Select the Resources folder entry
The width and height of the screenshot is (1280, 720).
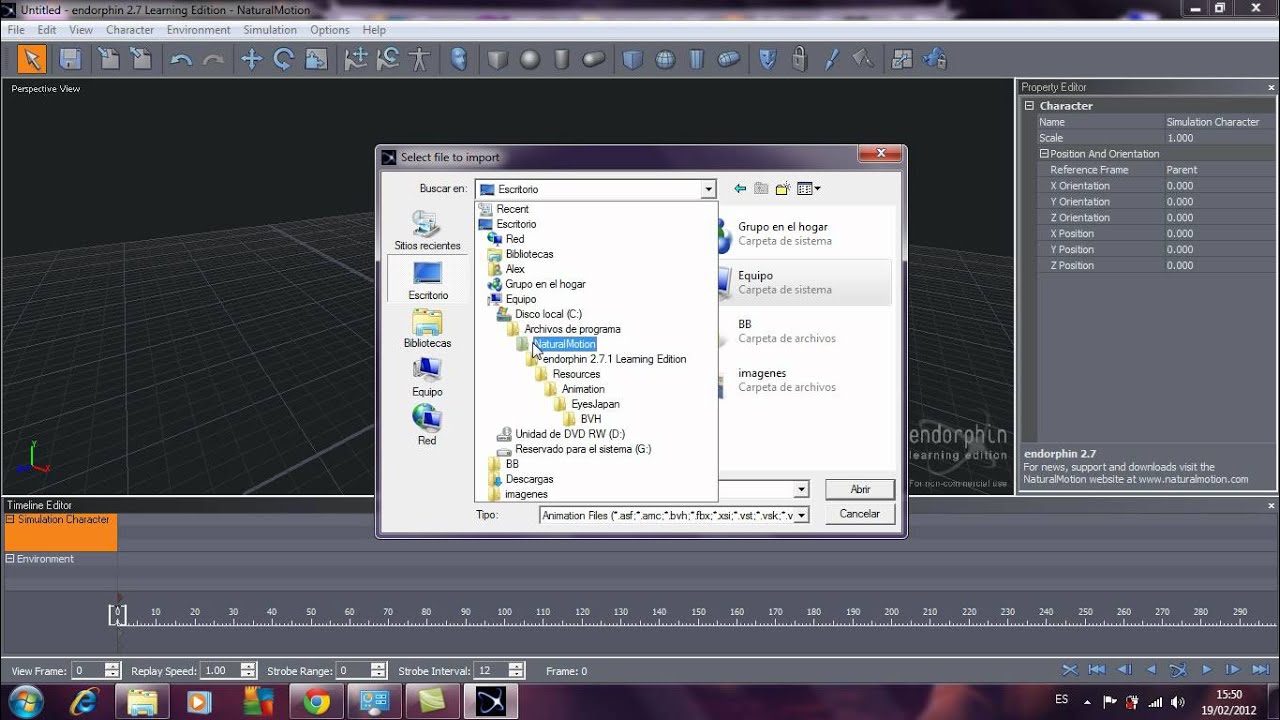point(576,374)
